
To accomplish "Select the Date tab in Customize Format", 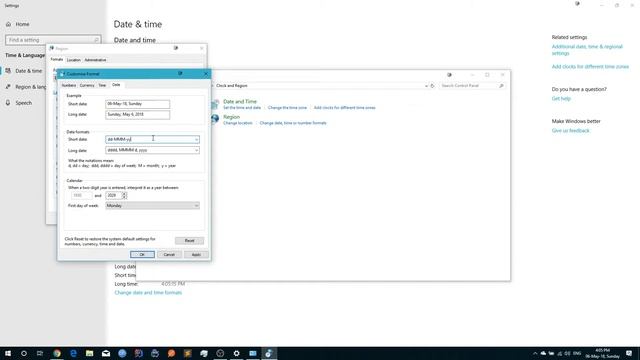I will [116, 85].
